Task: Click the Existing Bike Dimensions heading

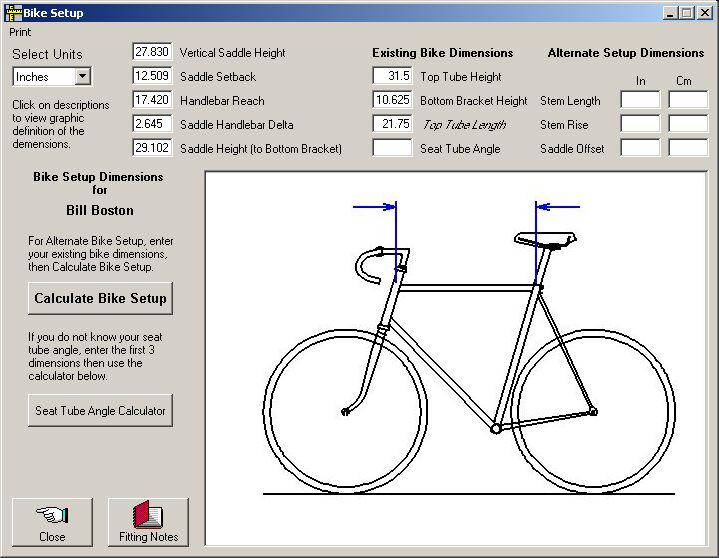Action: click(442, 53)
